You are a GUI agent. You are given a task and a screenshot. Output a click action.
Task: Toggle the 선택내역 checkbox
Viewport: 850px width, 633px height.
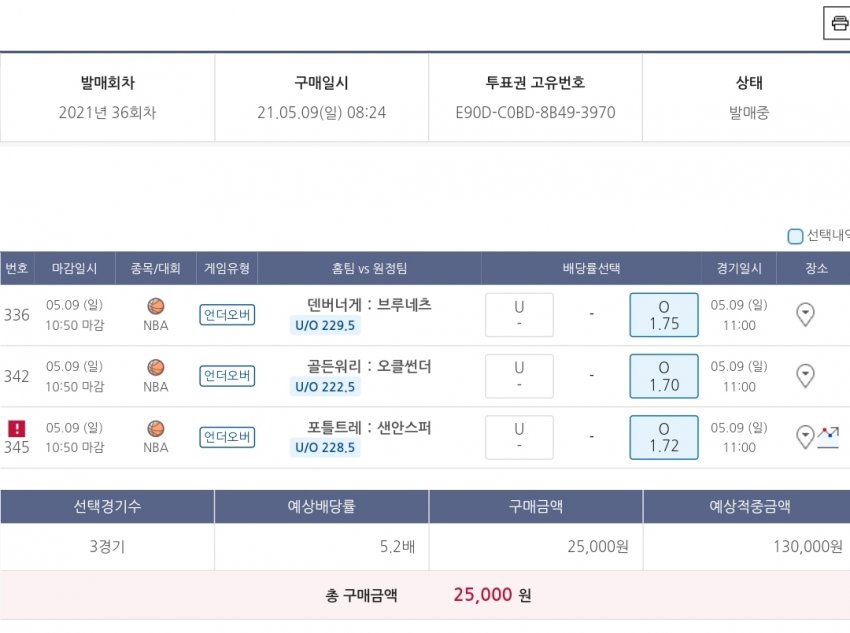[x=795, y=237]
